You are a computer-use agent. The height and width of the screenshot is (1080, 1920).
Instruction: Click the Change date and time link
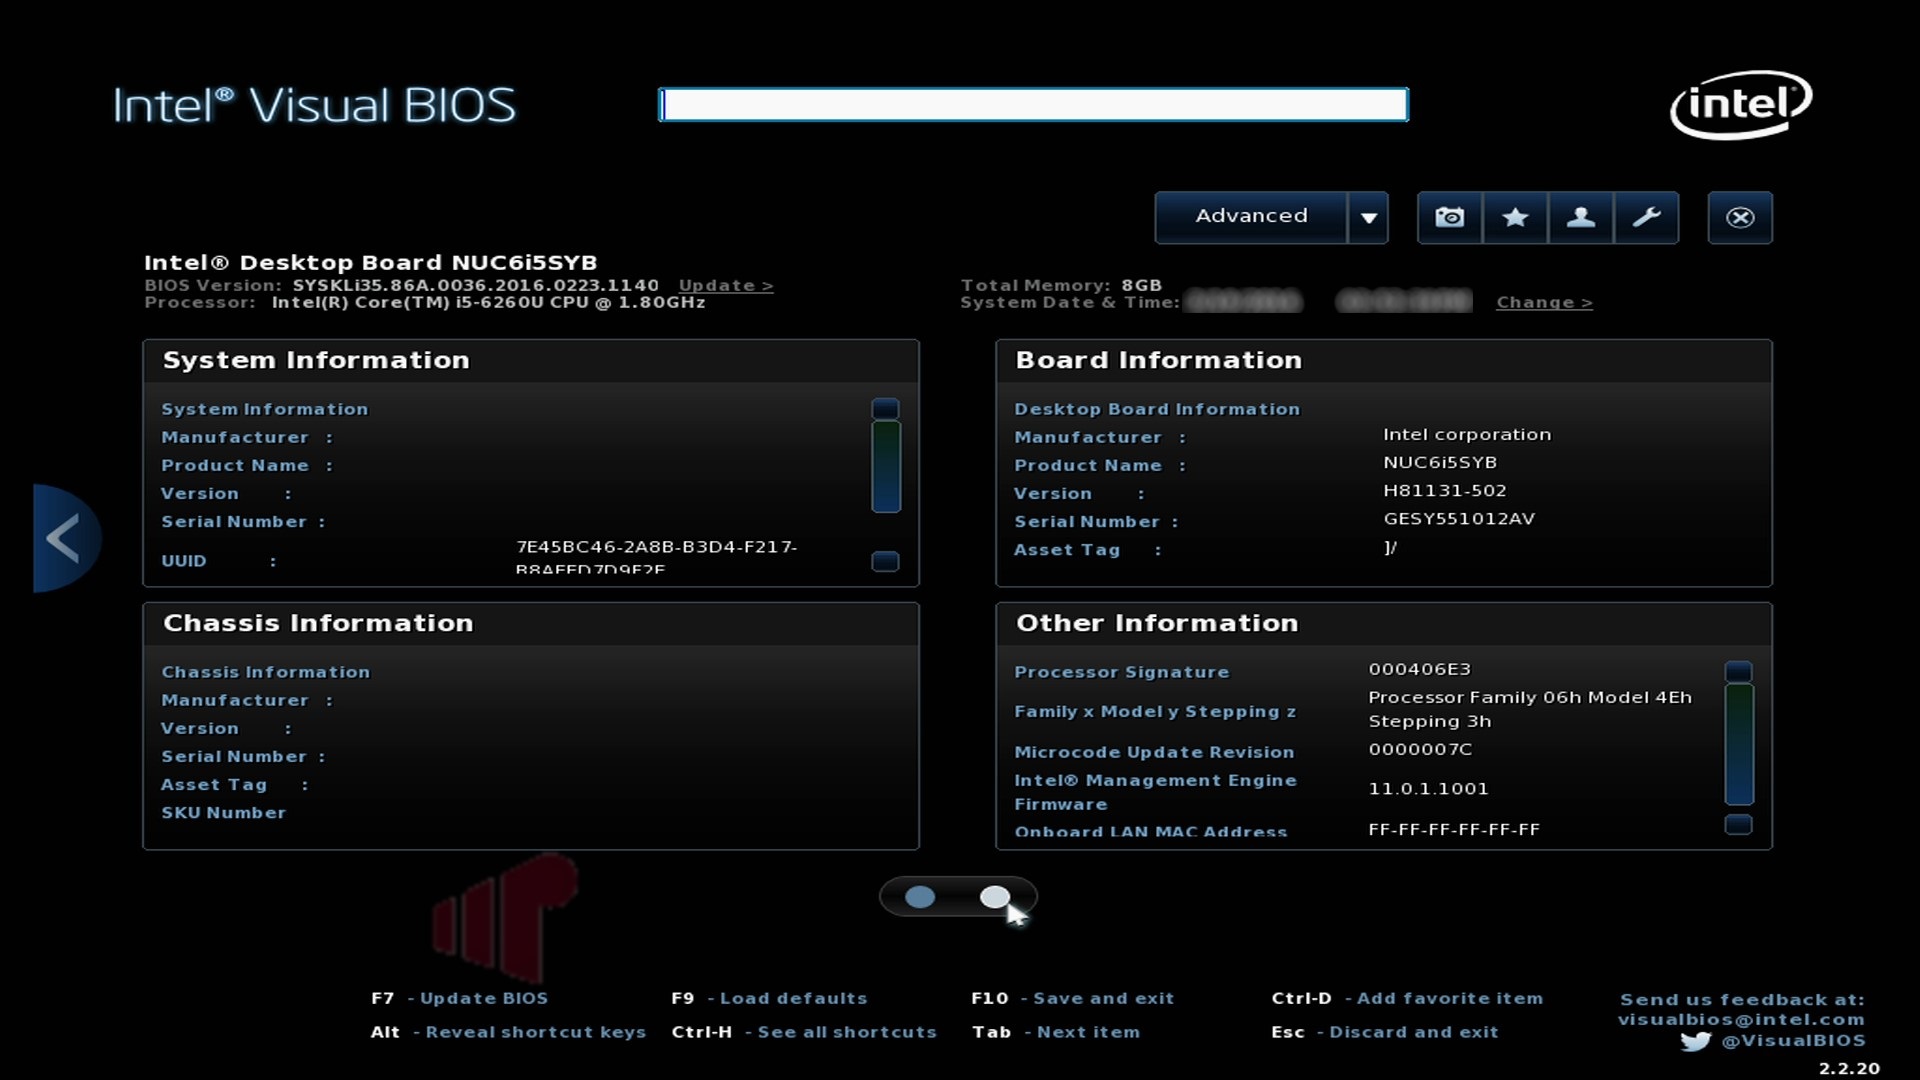[1544, 302]
